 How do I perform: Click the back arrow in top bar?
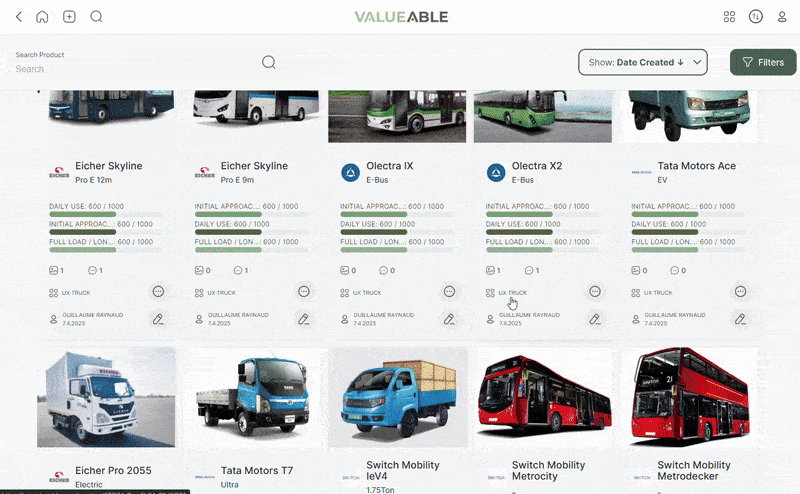18,17
